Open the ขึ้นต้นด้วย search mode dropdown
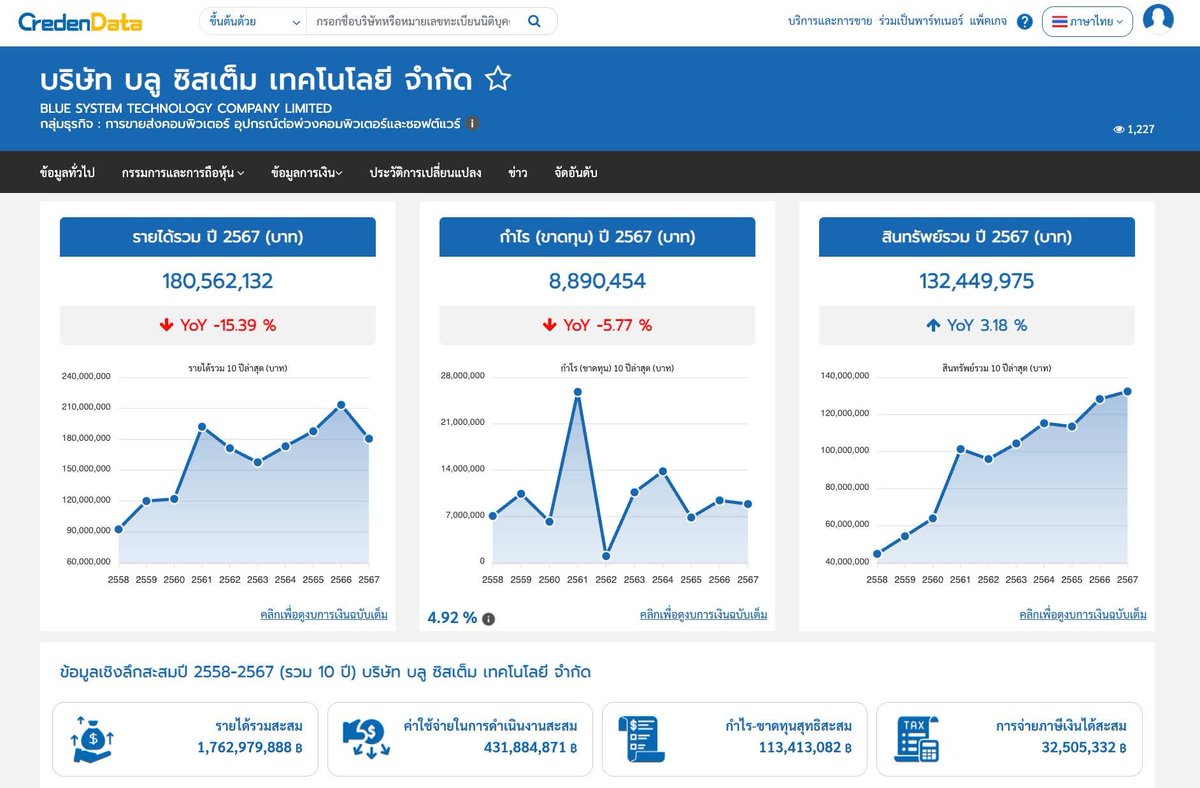Image resolution: width=1200 pixels, height=788 pixels. 253,21
